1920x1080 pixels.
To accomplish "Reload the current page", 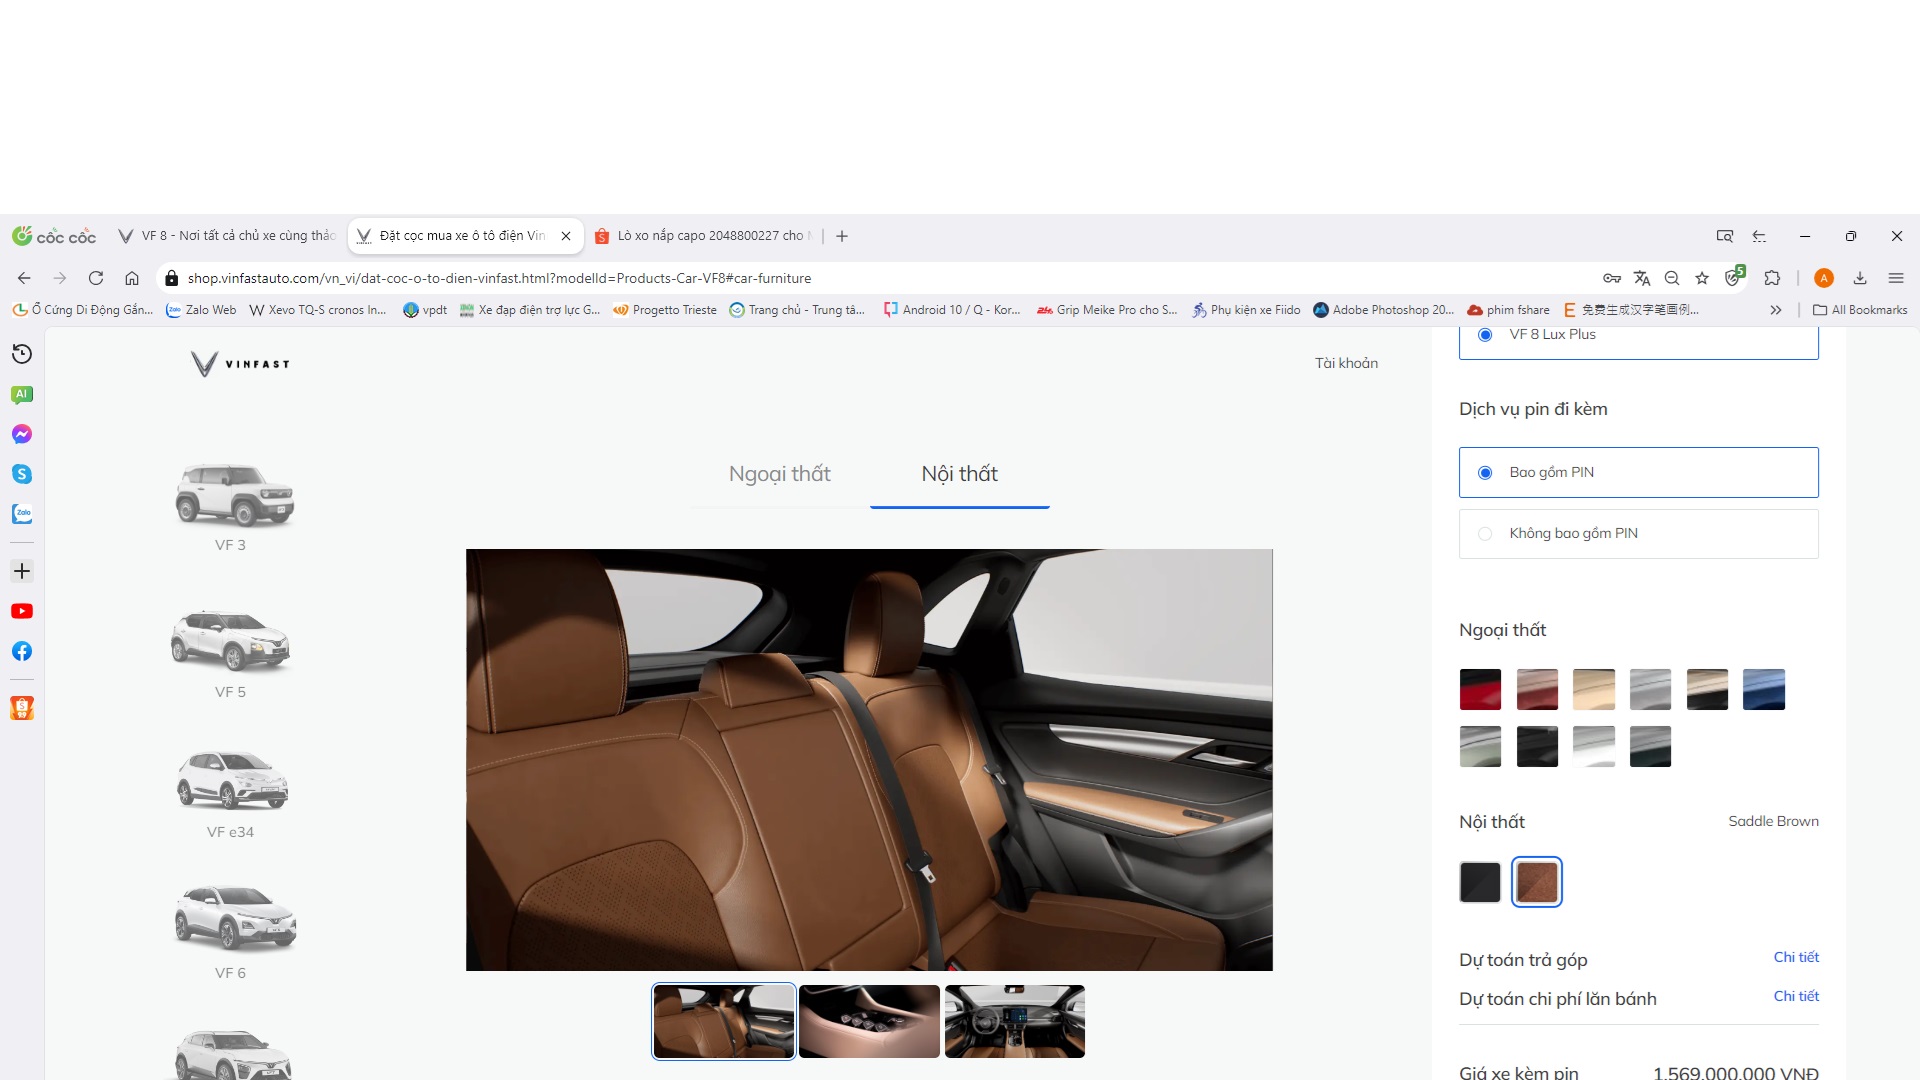I will point(96,278).
